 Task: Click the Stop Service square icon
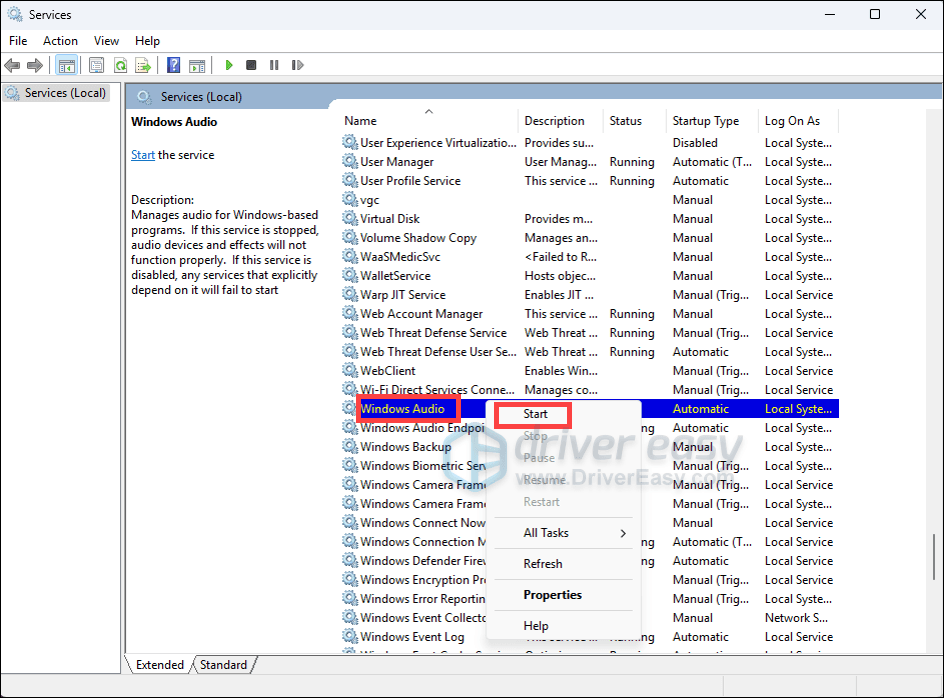pos(251,65)
